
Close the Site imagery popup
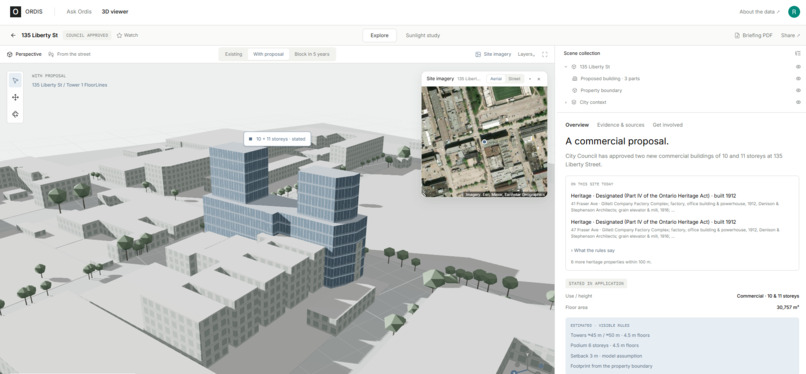pos(539,79)
